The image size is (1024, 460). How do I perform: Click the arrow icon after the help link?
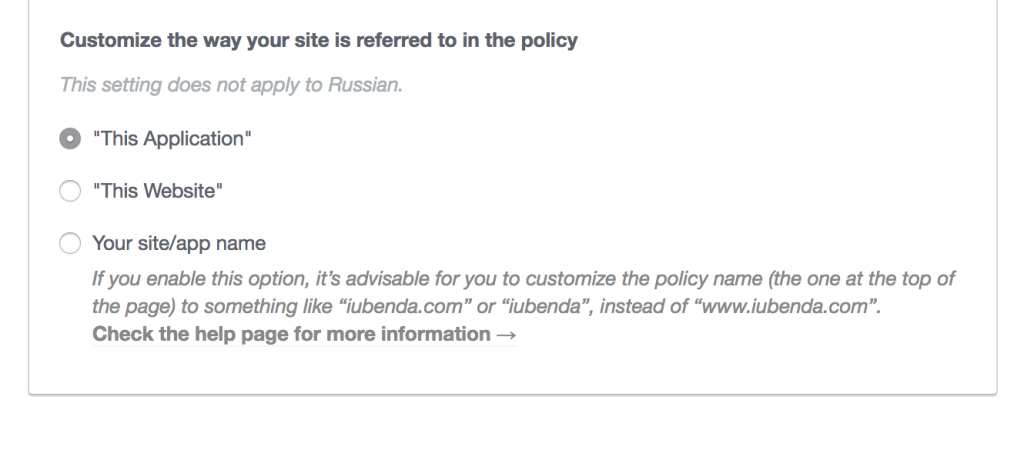tap(506, 334)
